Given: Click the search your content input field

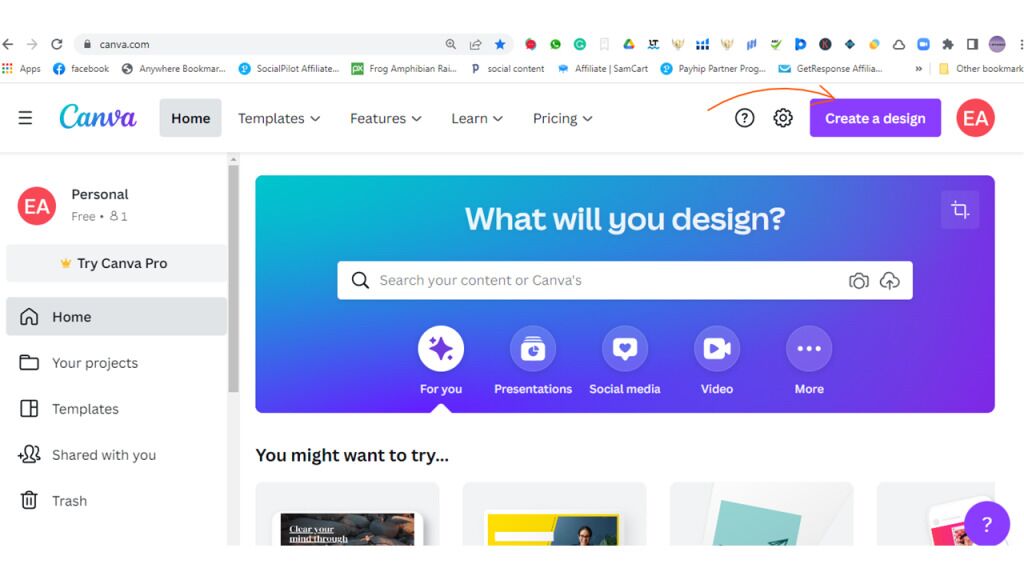Looking at the screenshot, I should (607, 281).
